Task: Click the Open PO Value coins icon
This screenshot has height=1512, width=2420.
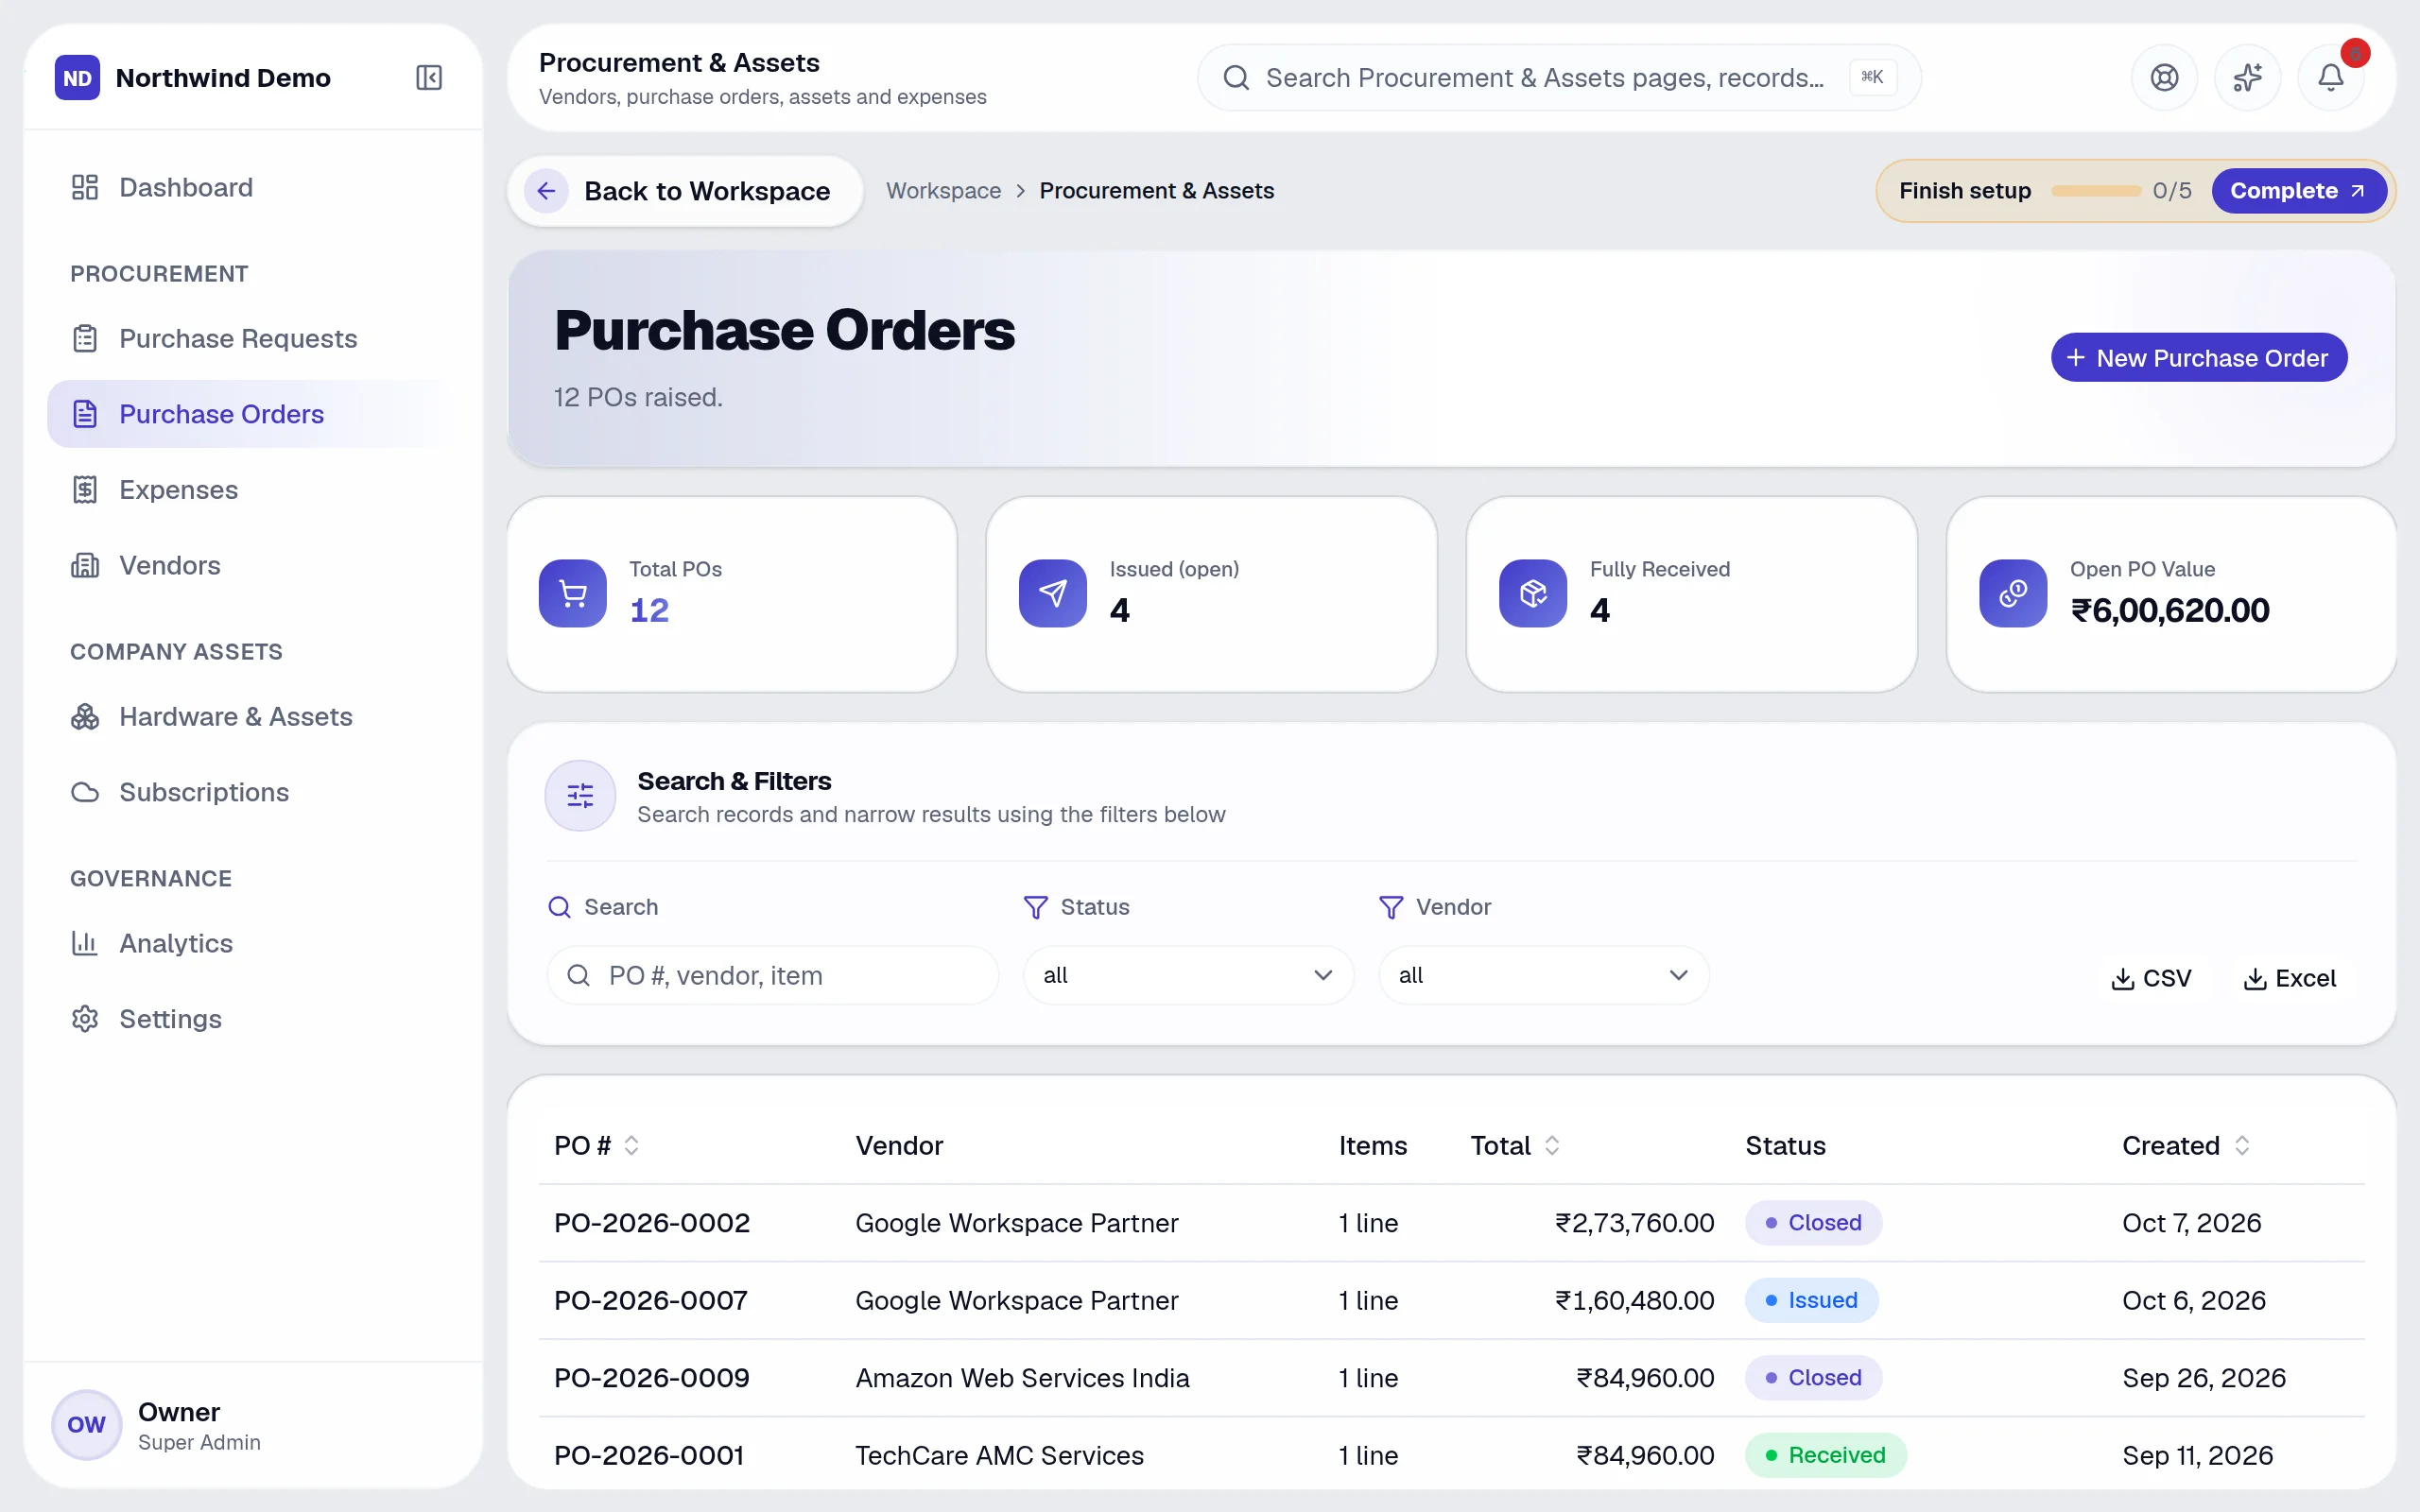Action: click(x=2013, y=593)
